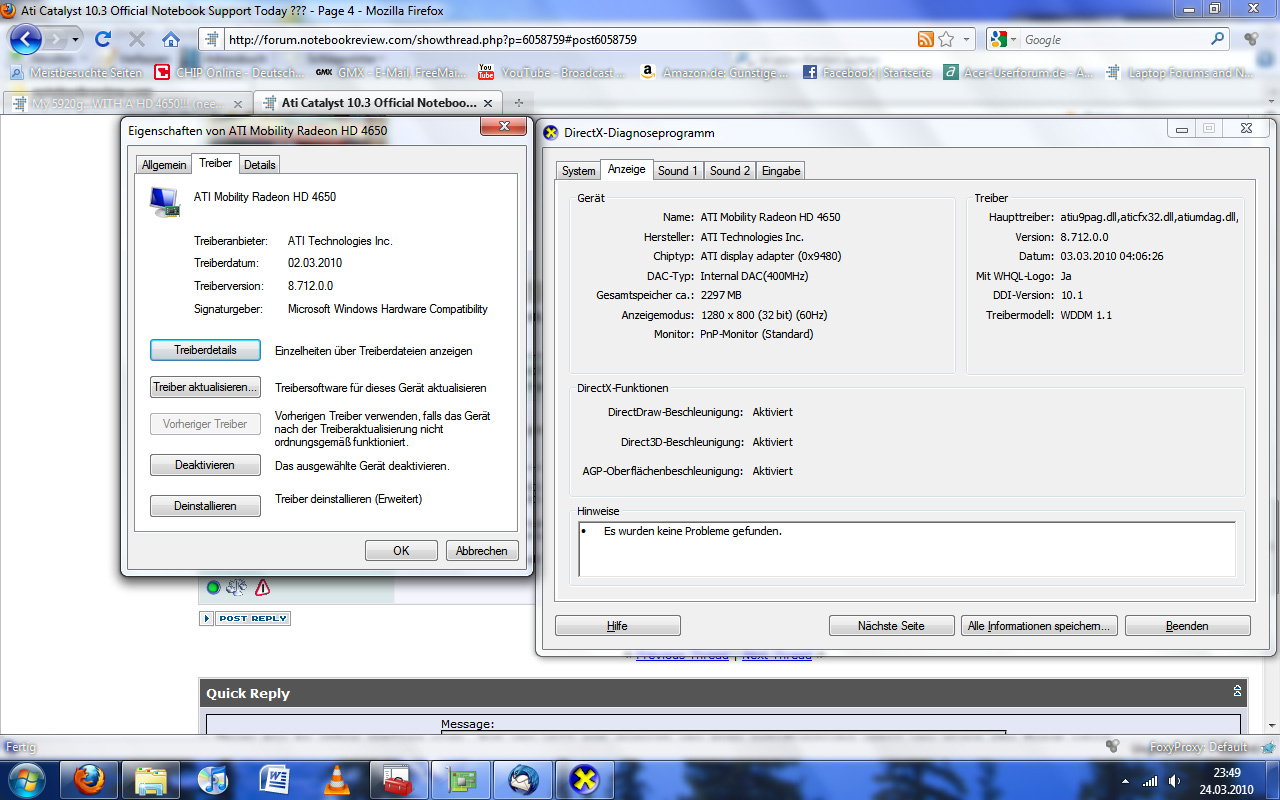Go to the Firefox home page icon
1280x800 pixels.
tap(171, 40)
